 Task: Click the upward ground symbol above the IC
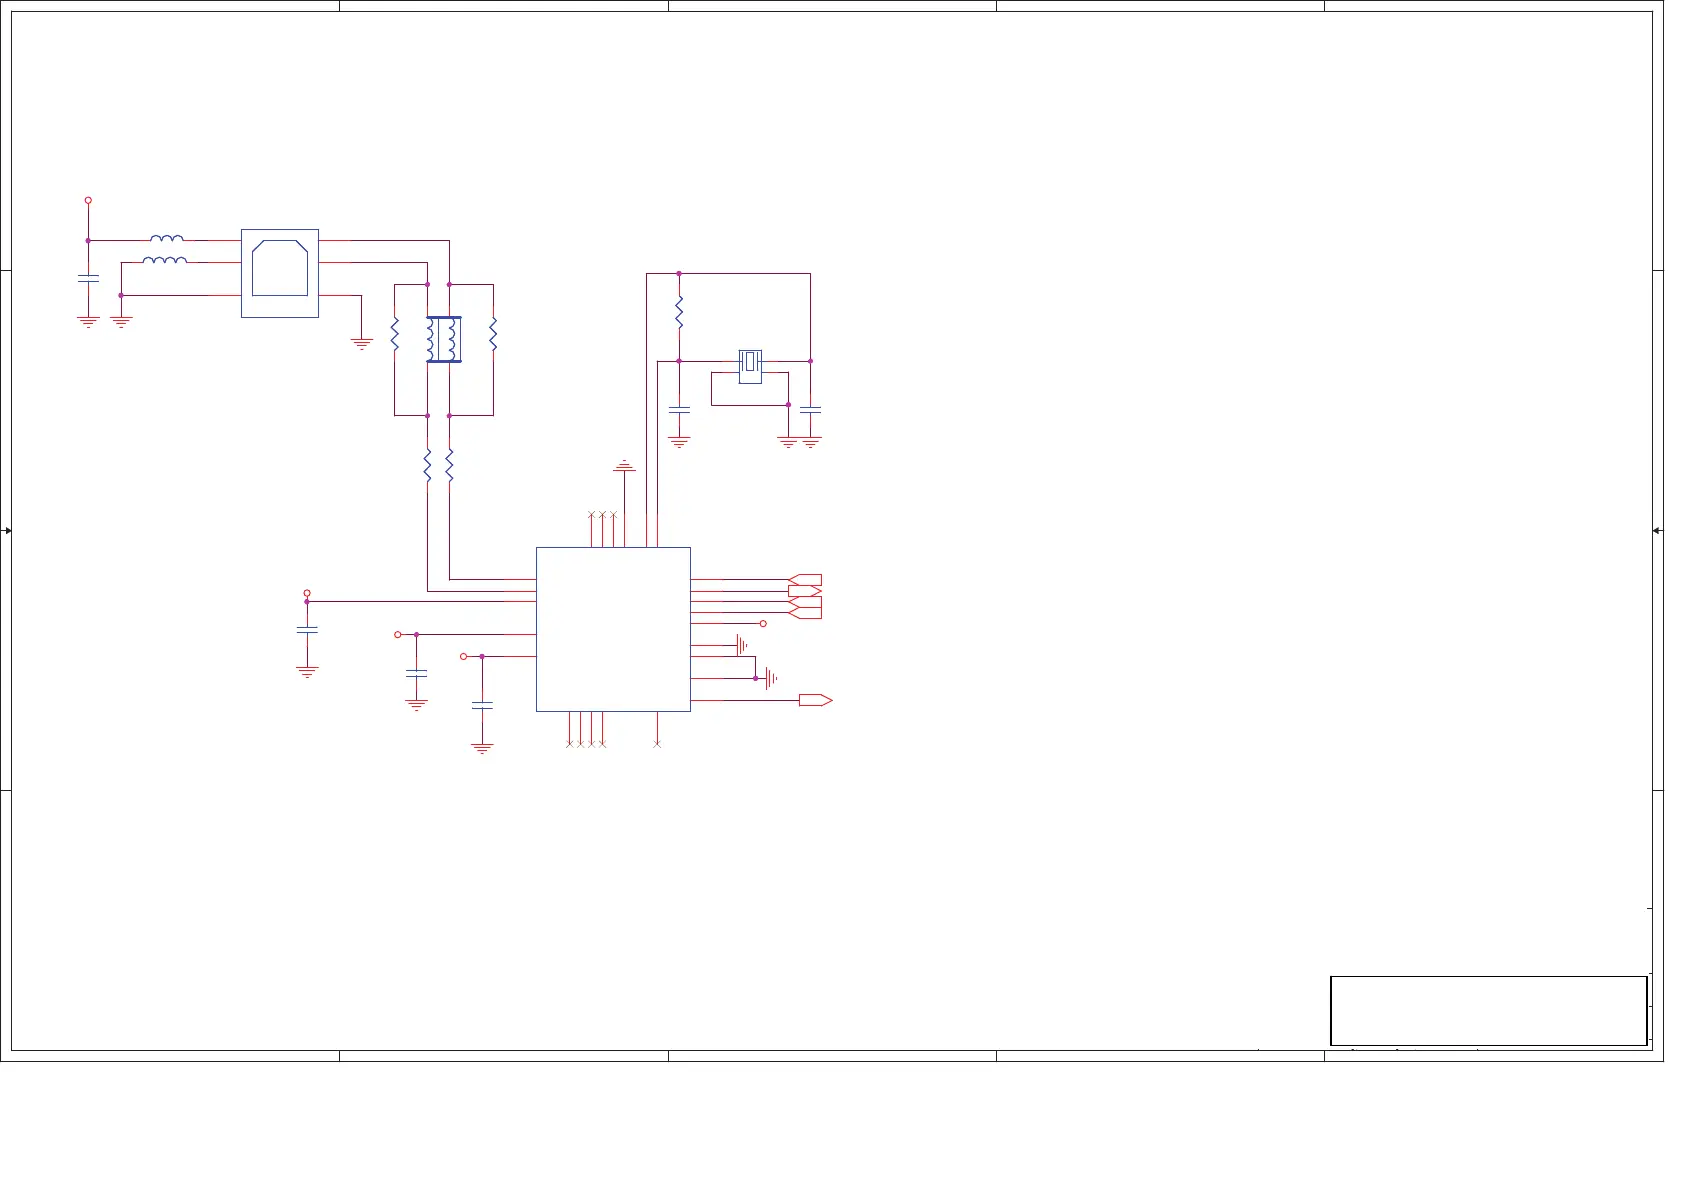click(625, 465)
